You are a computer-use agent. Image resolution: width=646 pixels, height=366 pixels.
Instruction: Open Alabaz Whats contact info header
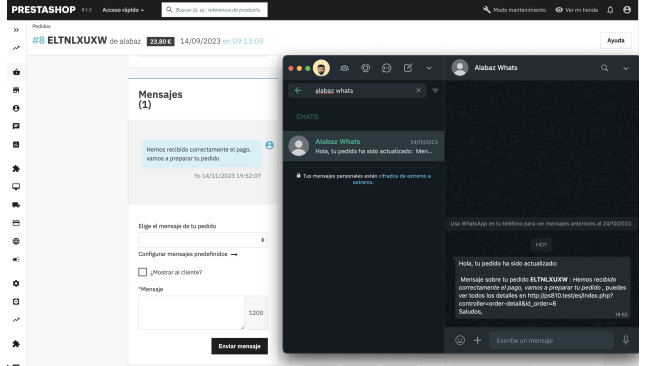point(496,68)
